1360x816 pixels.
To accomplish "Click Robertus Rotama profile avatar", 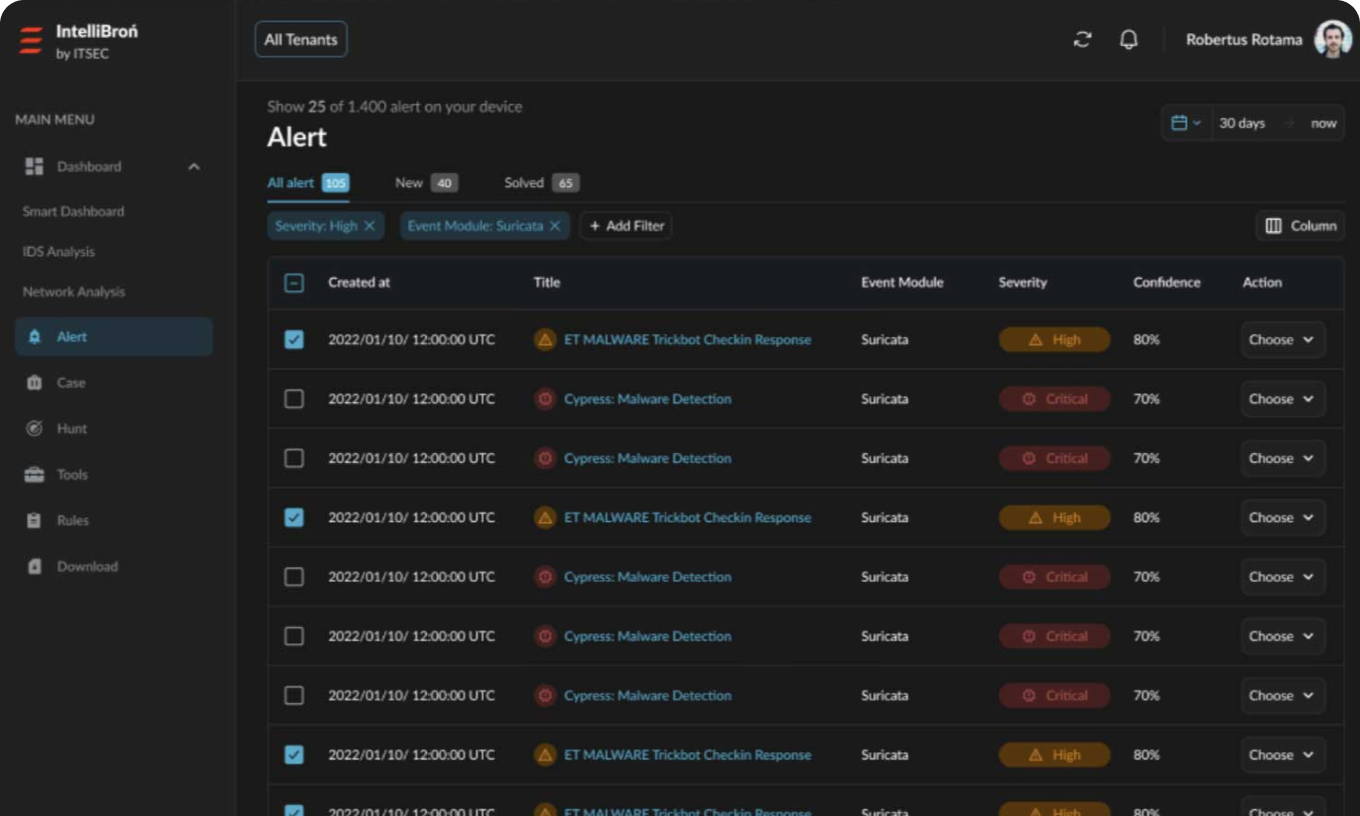I will (1332, 40).
